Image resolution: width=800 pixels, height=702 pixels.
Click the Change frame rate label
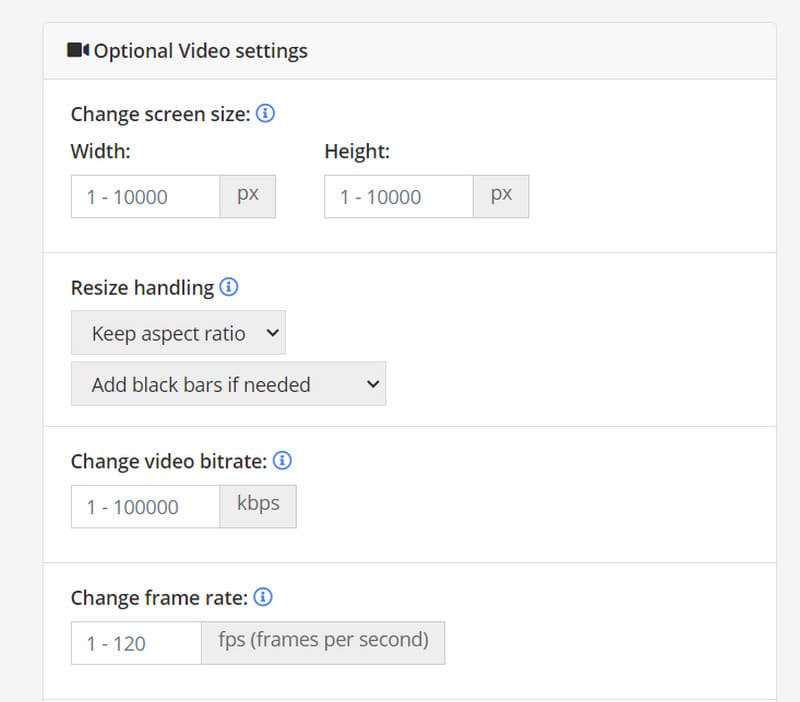156,597
